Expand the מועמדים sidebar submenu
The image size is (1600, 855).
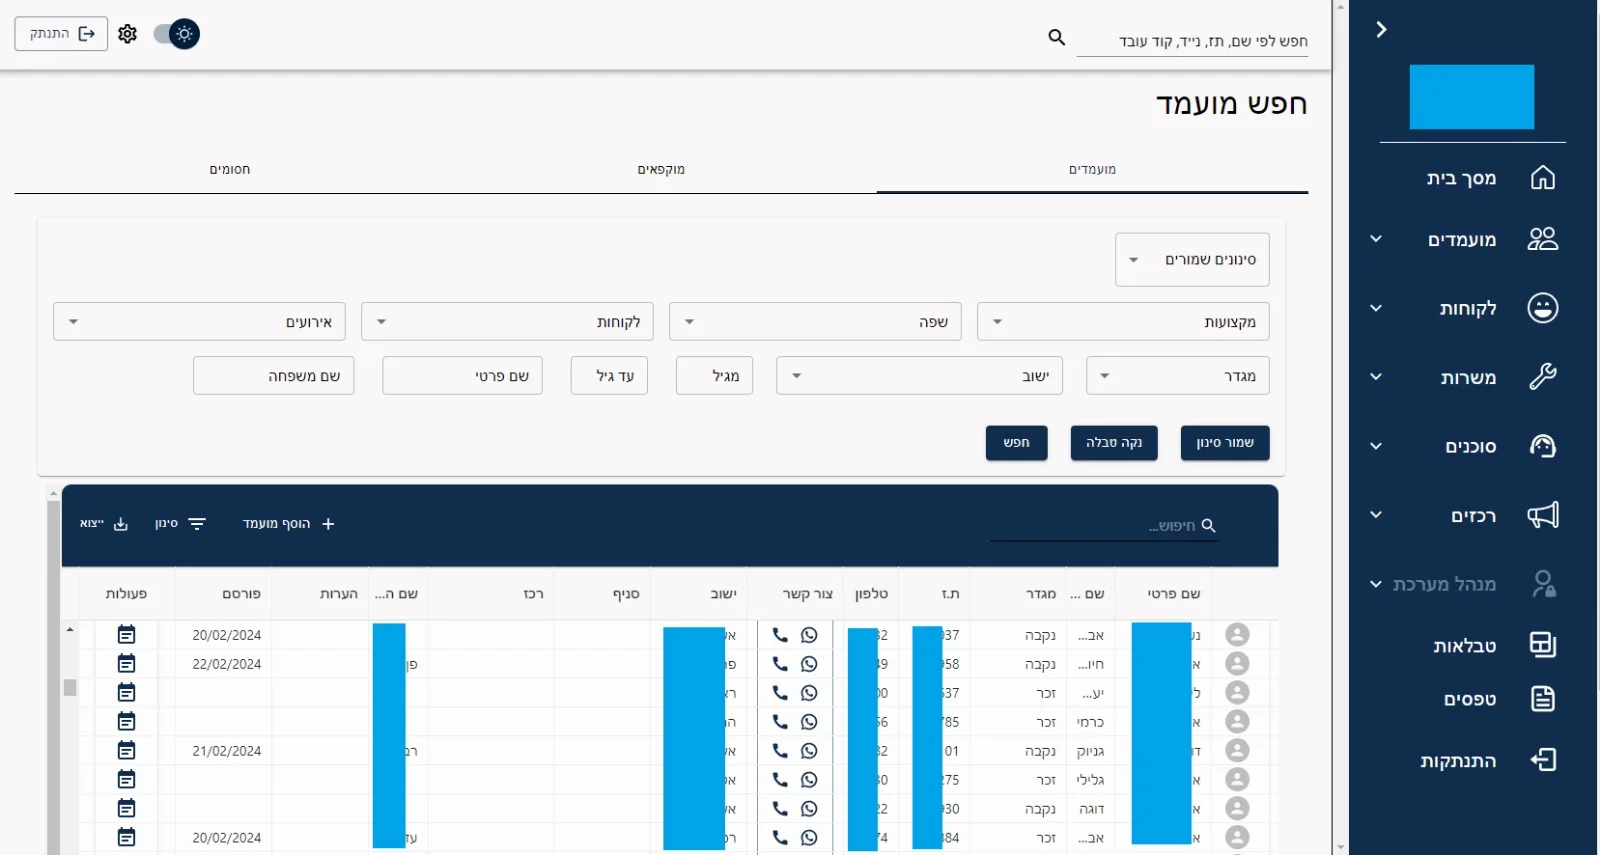point(1376,239)
